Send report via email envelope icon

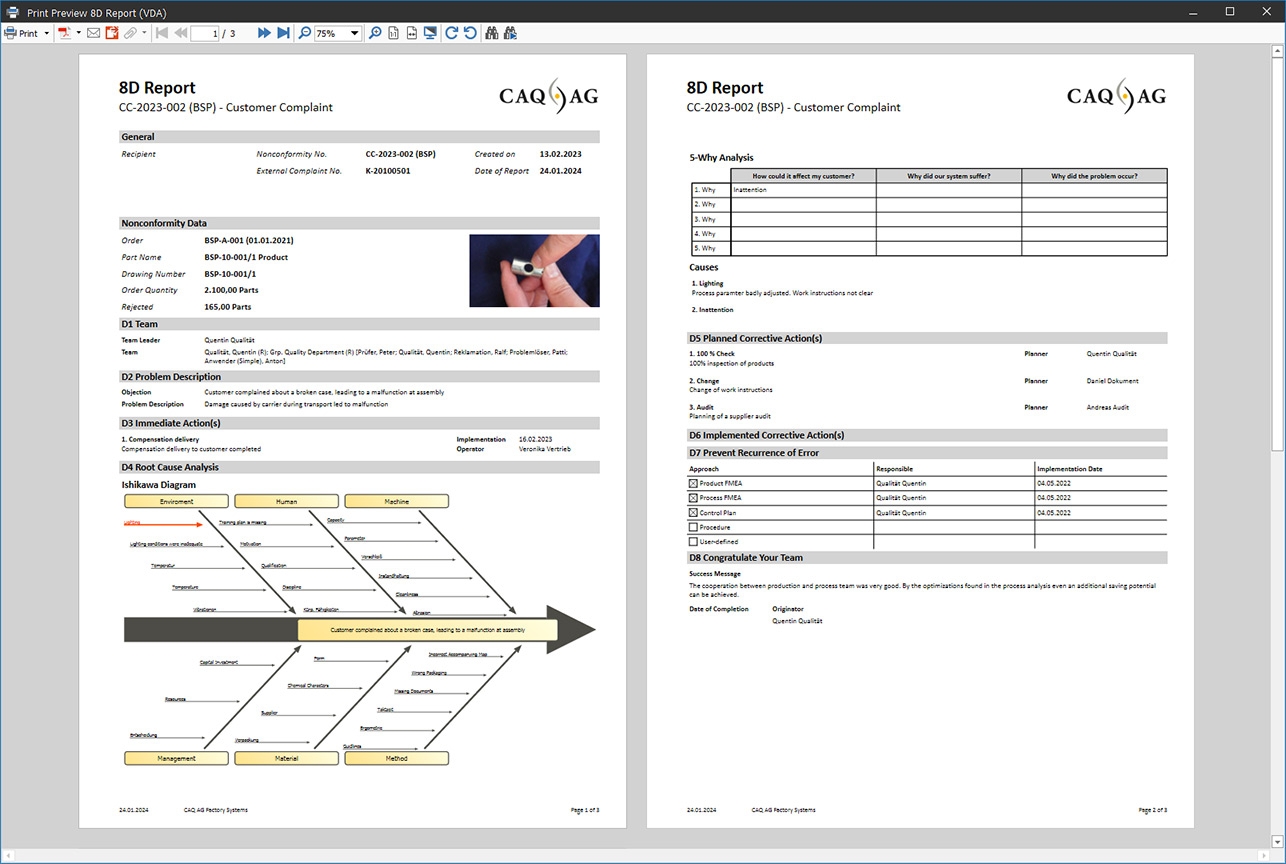point(93,33)
